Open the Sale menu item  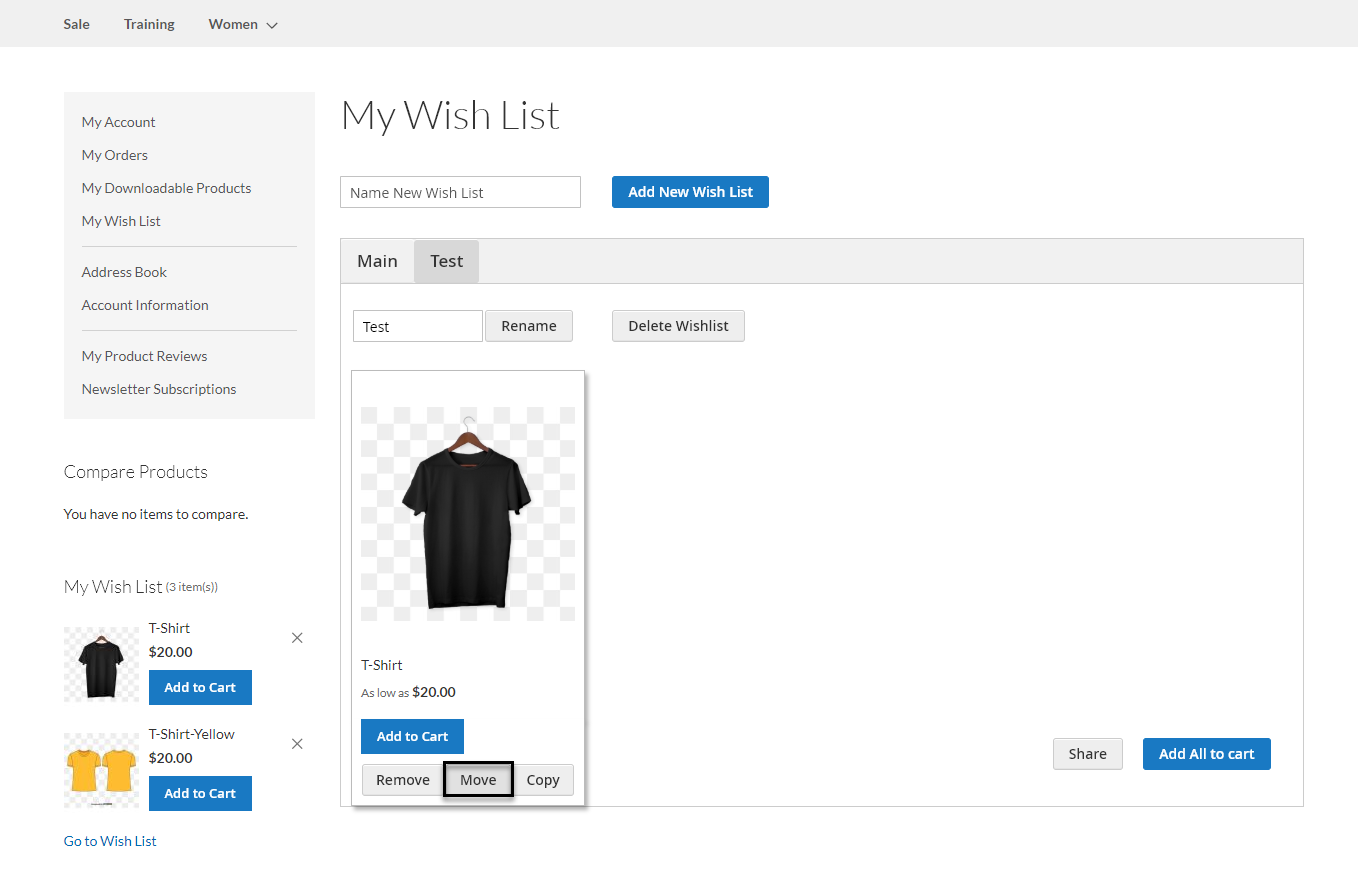(x=76, y=24)
